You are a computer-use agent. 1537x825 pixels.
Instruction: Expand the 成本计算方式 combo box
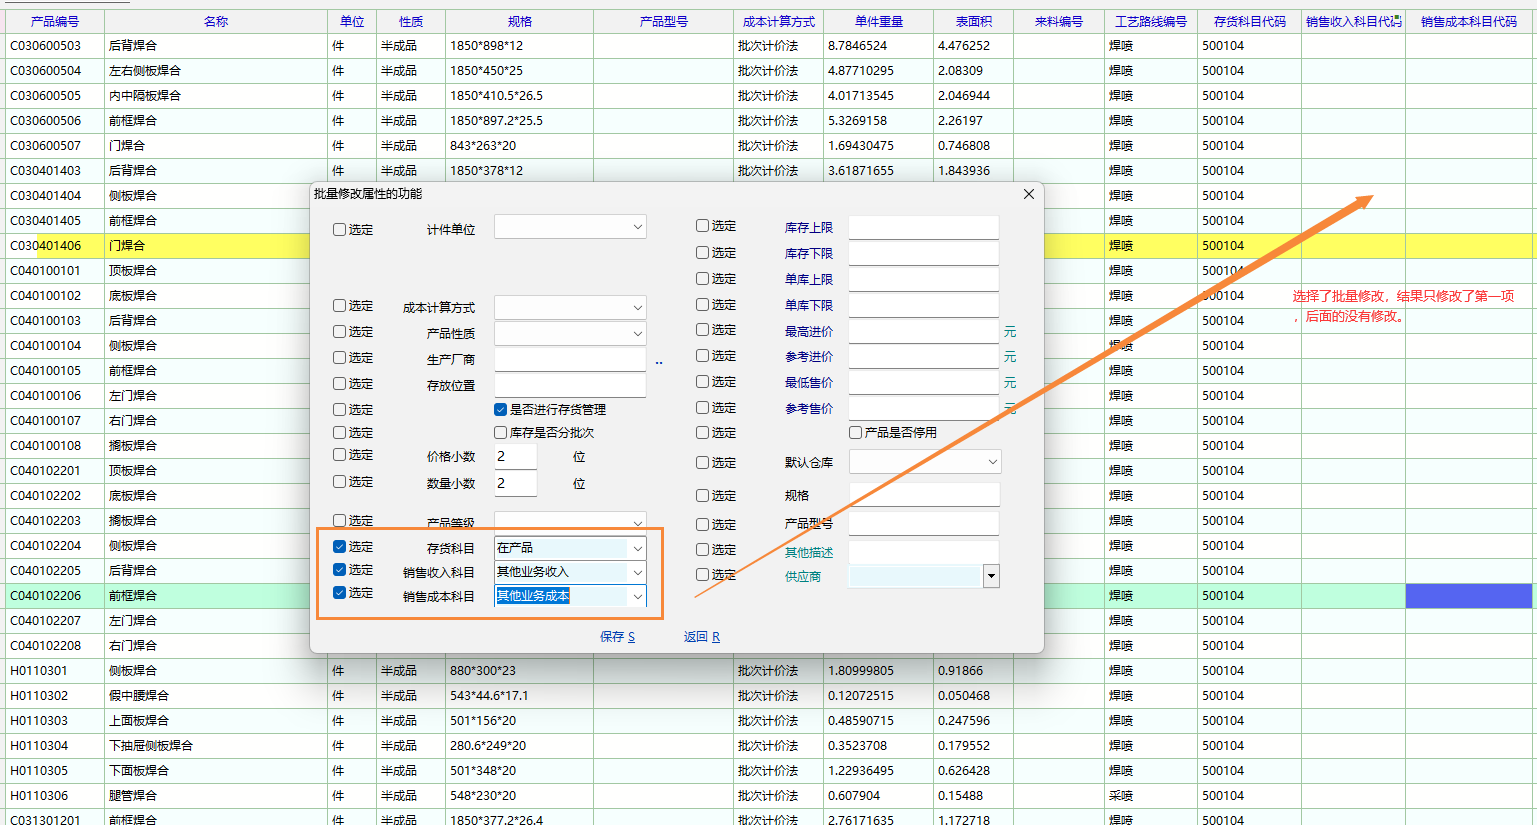click(637, 308)
